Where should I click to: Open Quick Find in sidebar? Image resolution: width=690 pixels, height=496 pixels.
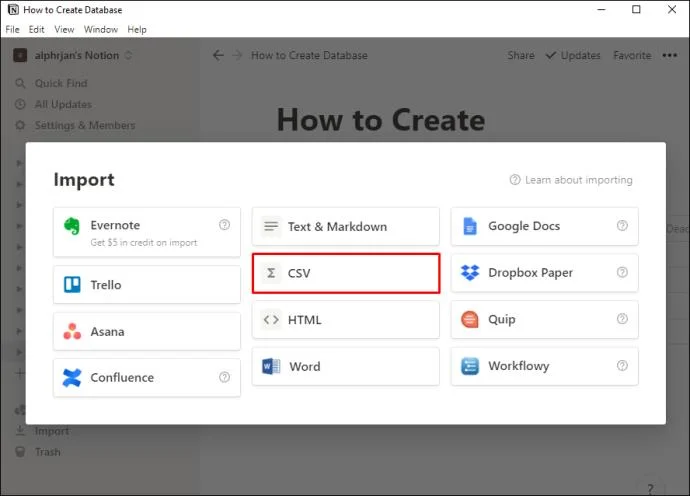[x=60, y=84]
